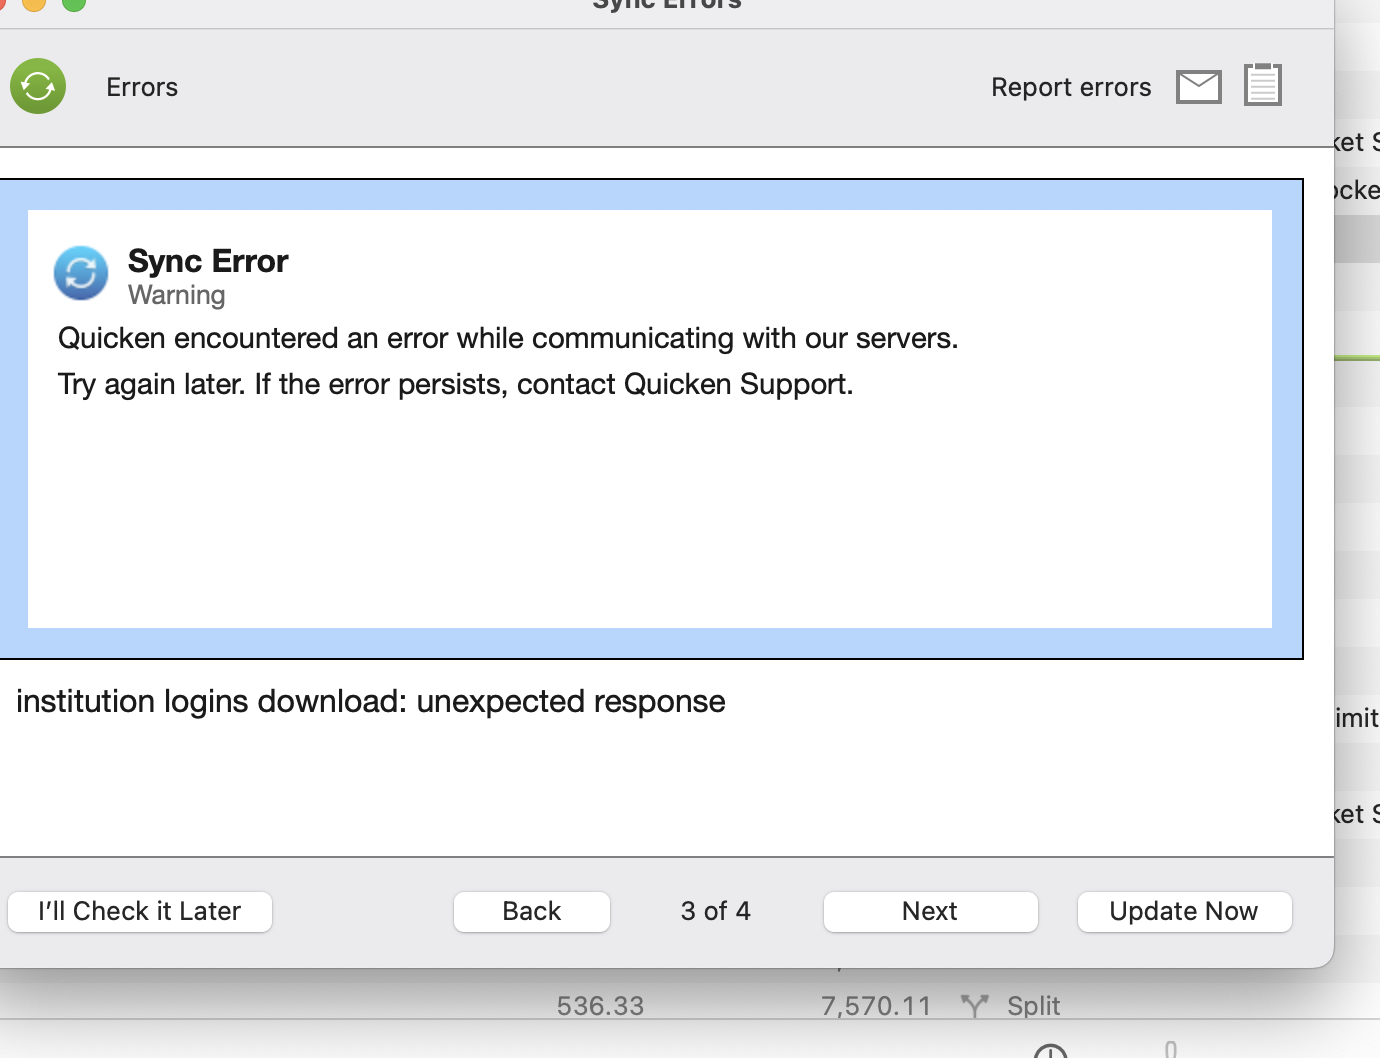Click the 'Try again later' message line
Image resolution: width=1380 pixels, height=1058 pixels.
(456, 384)
